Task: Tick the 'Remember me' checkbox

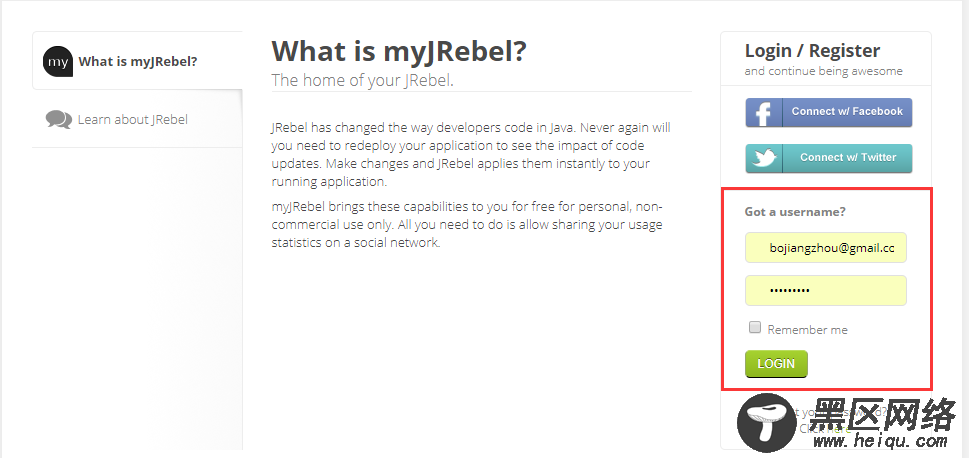Action: click(755, 328)
